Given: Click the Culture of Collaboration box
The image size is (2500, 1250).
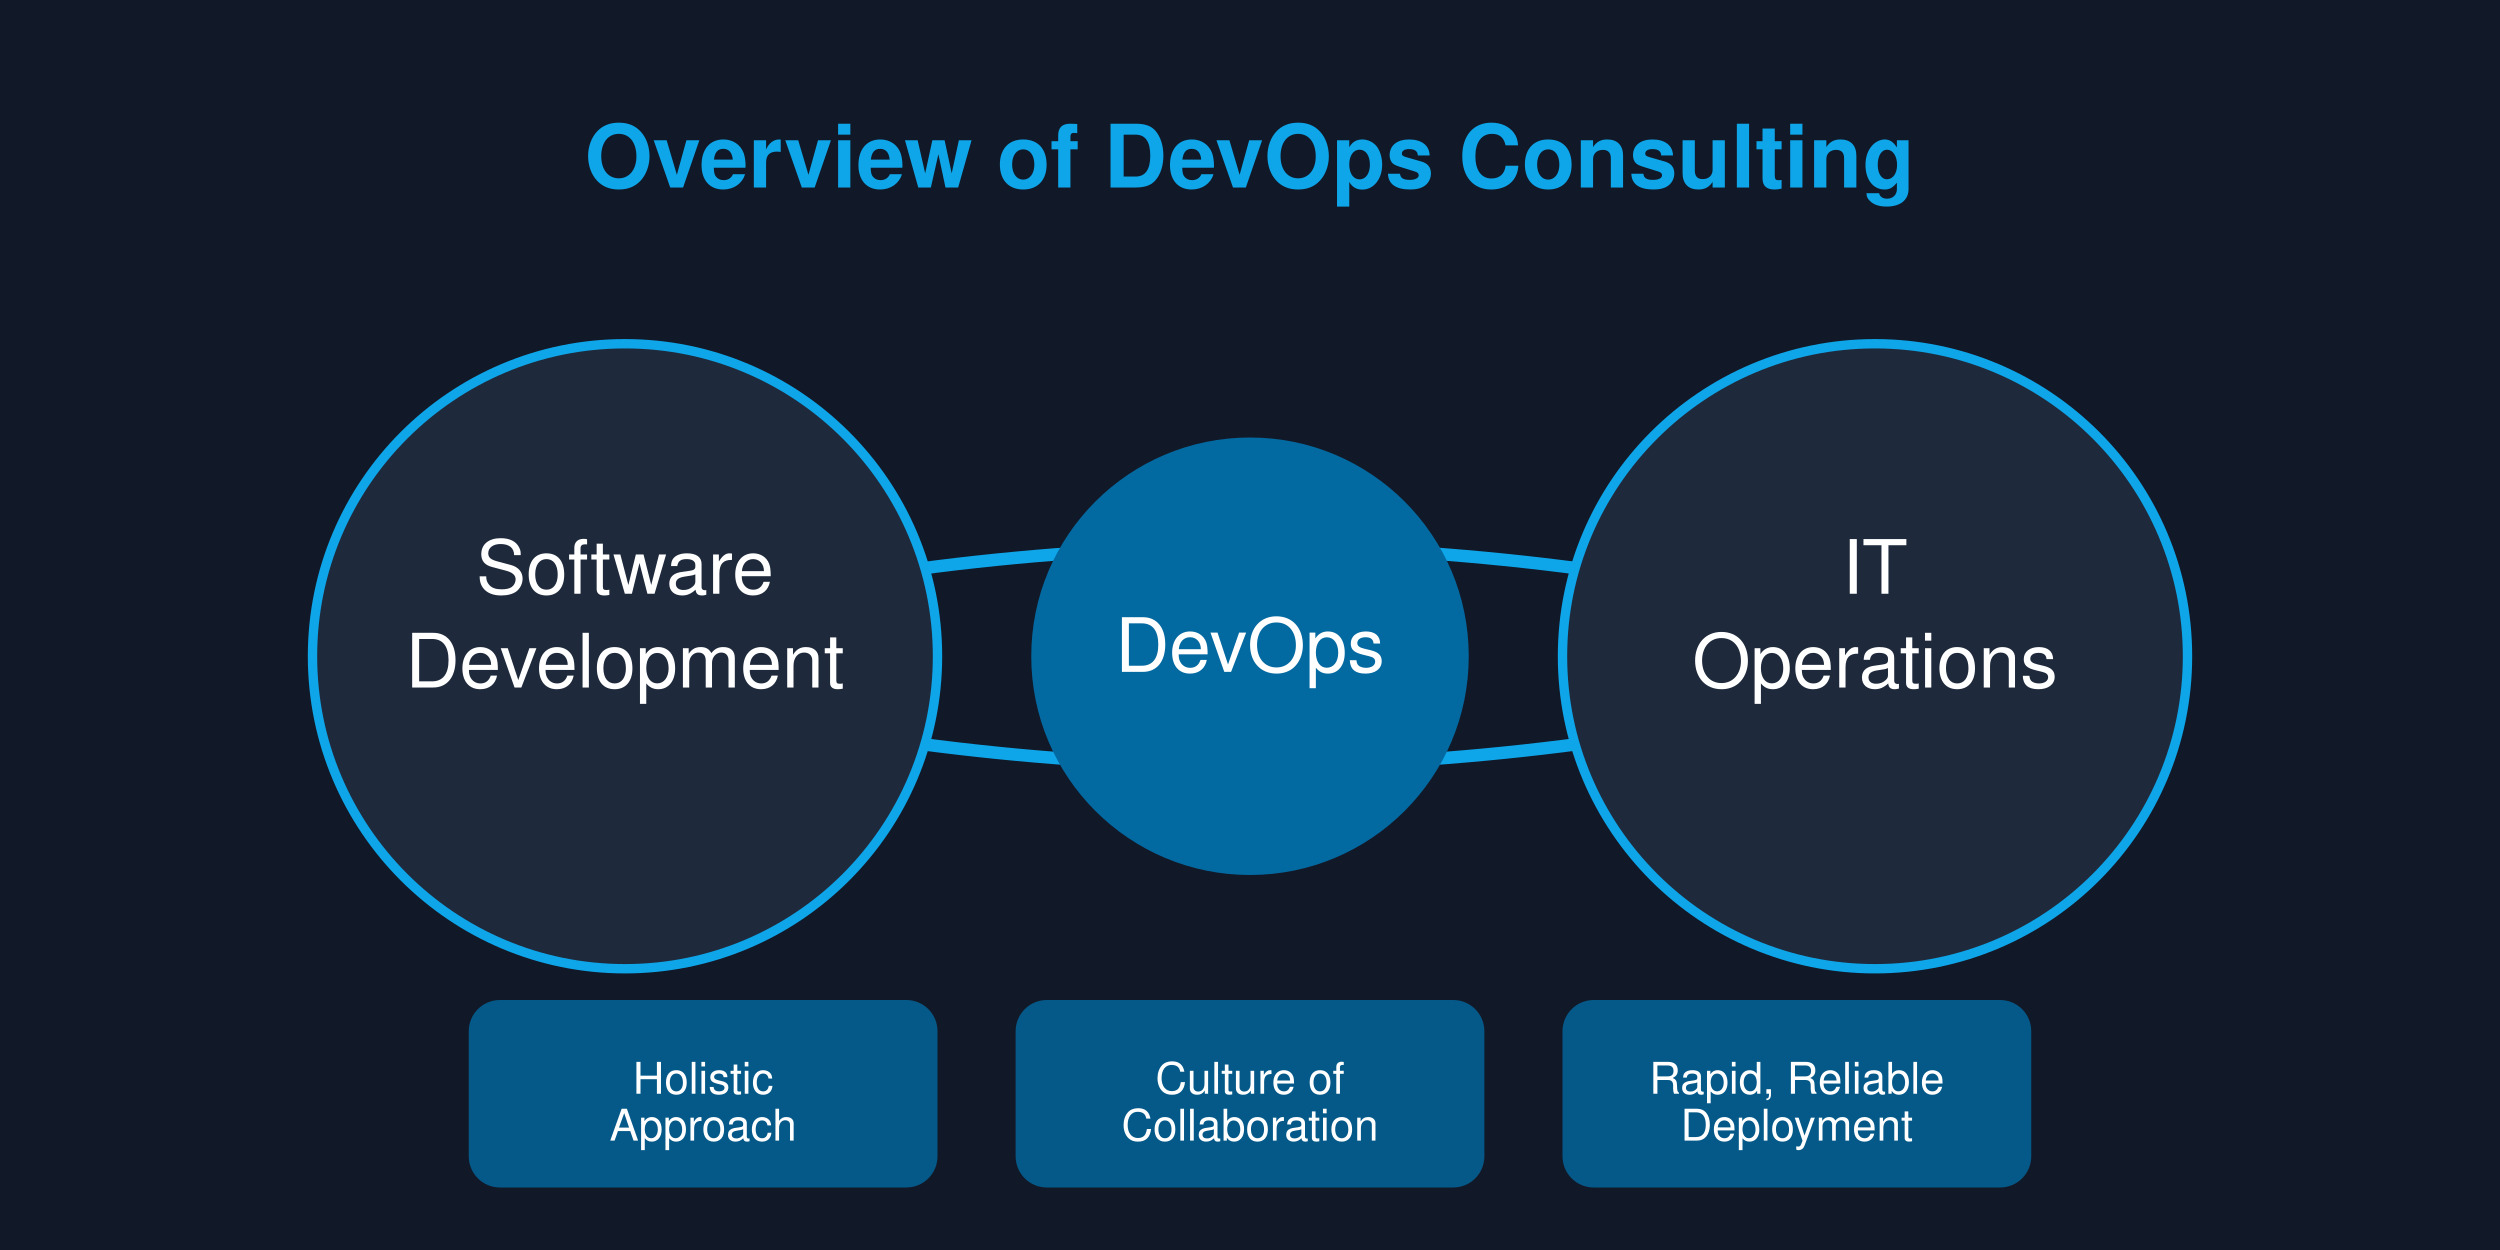Looking at the screenshot, I should (1250, 1094).
